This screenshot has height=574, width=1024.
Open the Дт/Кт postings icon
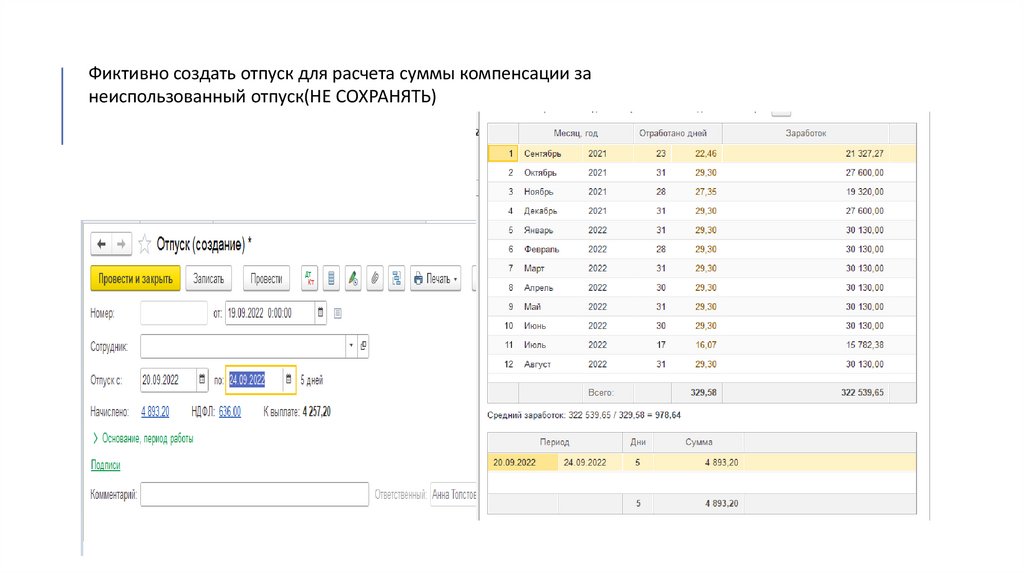pos(309,278)
